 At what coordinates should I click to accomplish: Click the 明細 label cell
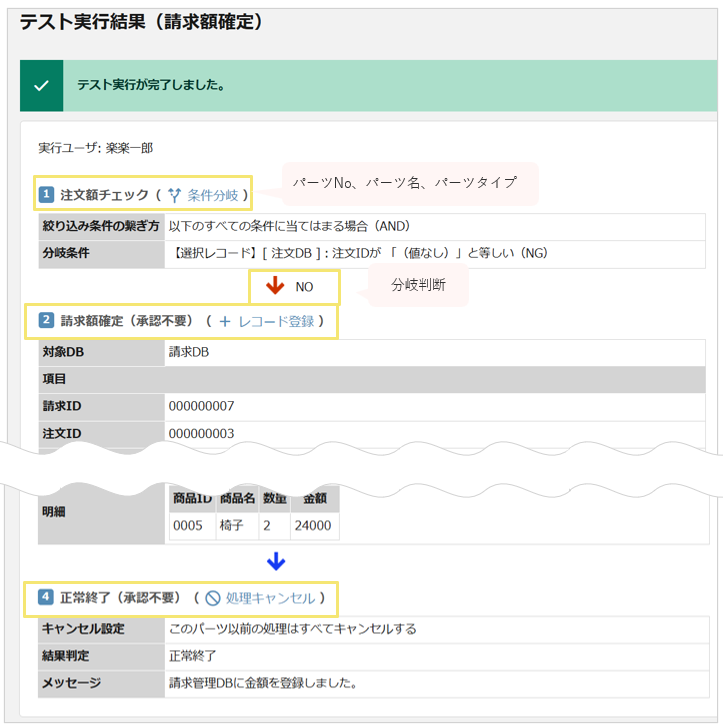(102, 513)
